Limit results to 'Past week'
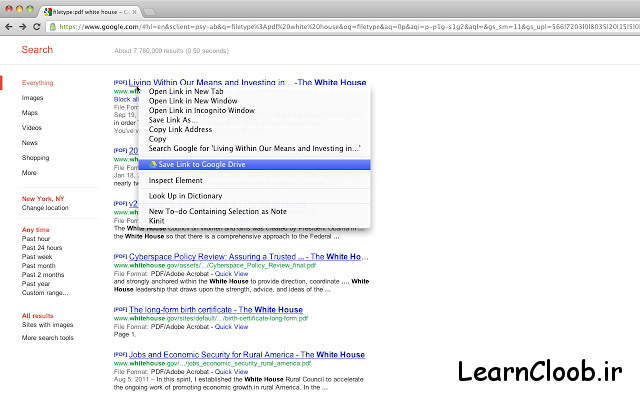640x400 pixels. (x=37, y=257)
